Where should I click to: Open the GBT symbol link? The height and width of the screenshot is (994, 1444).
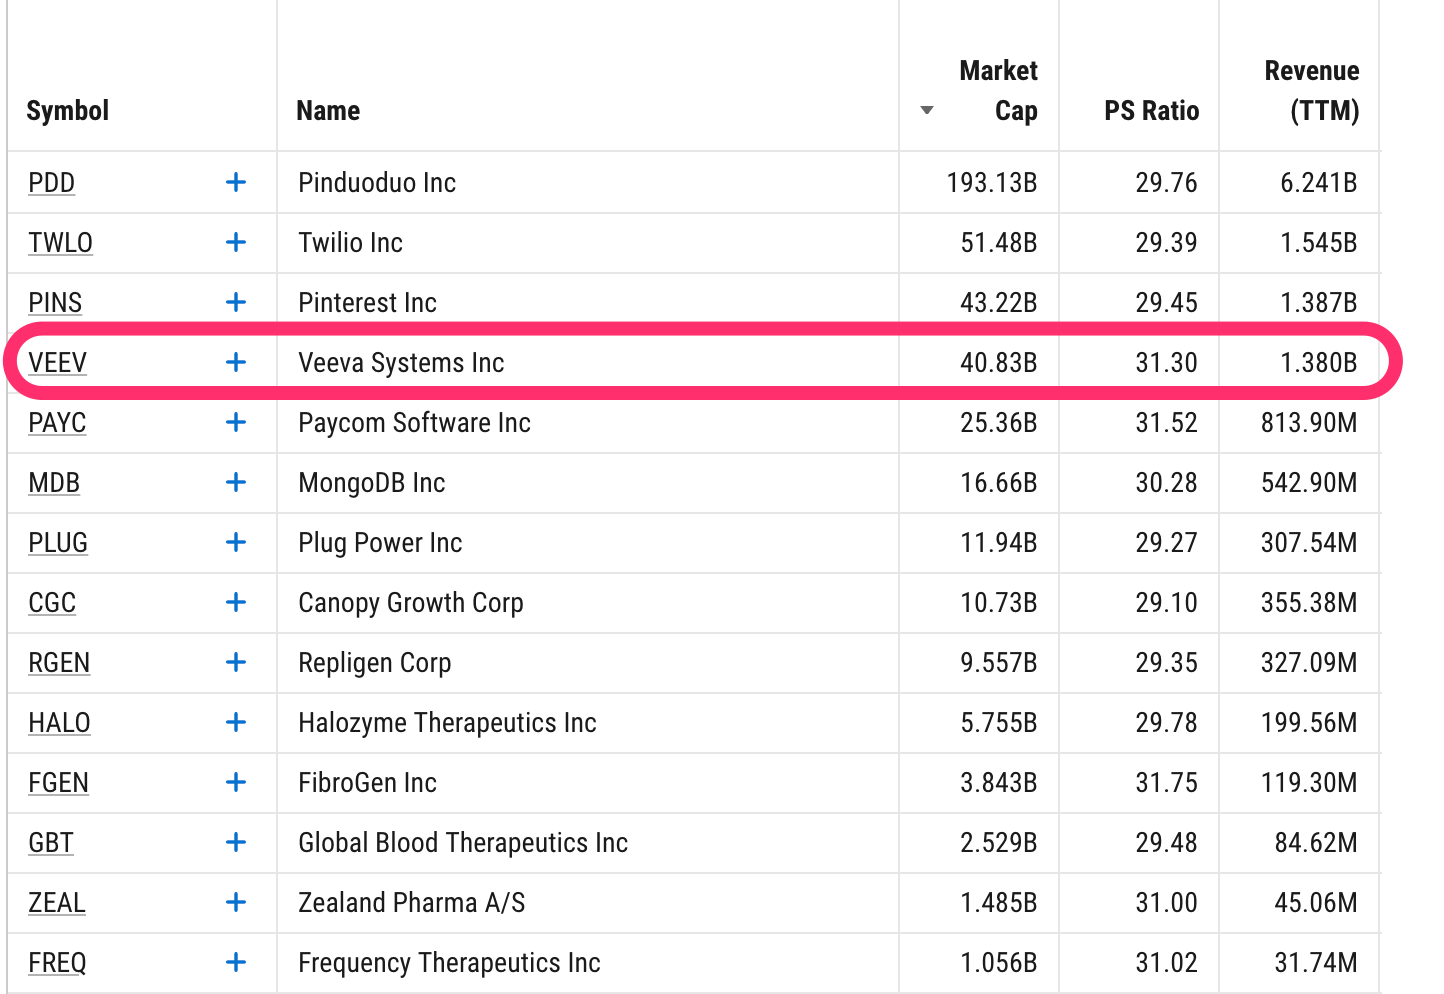[51, 842]
